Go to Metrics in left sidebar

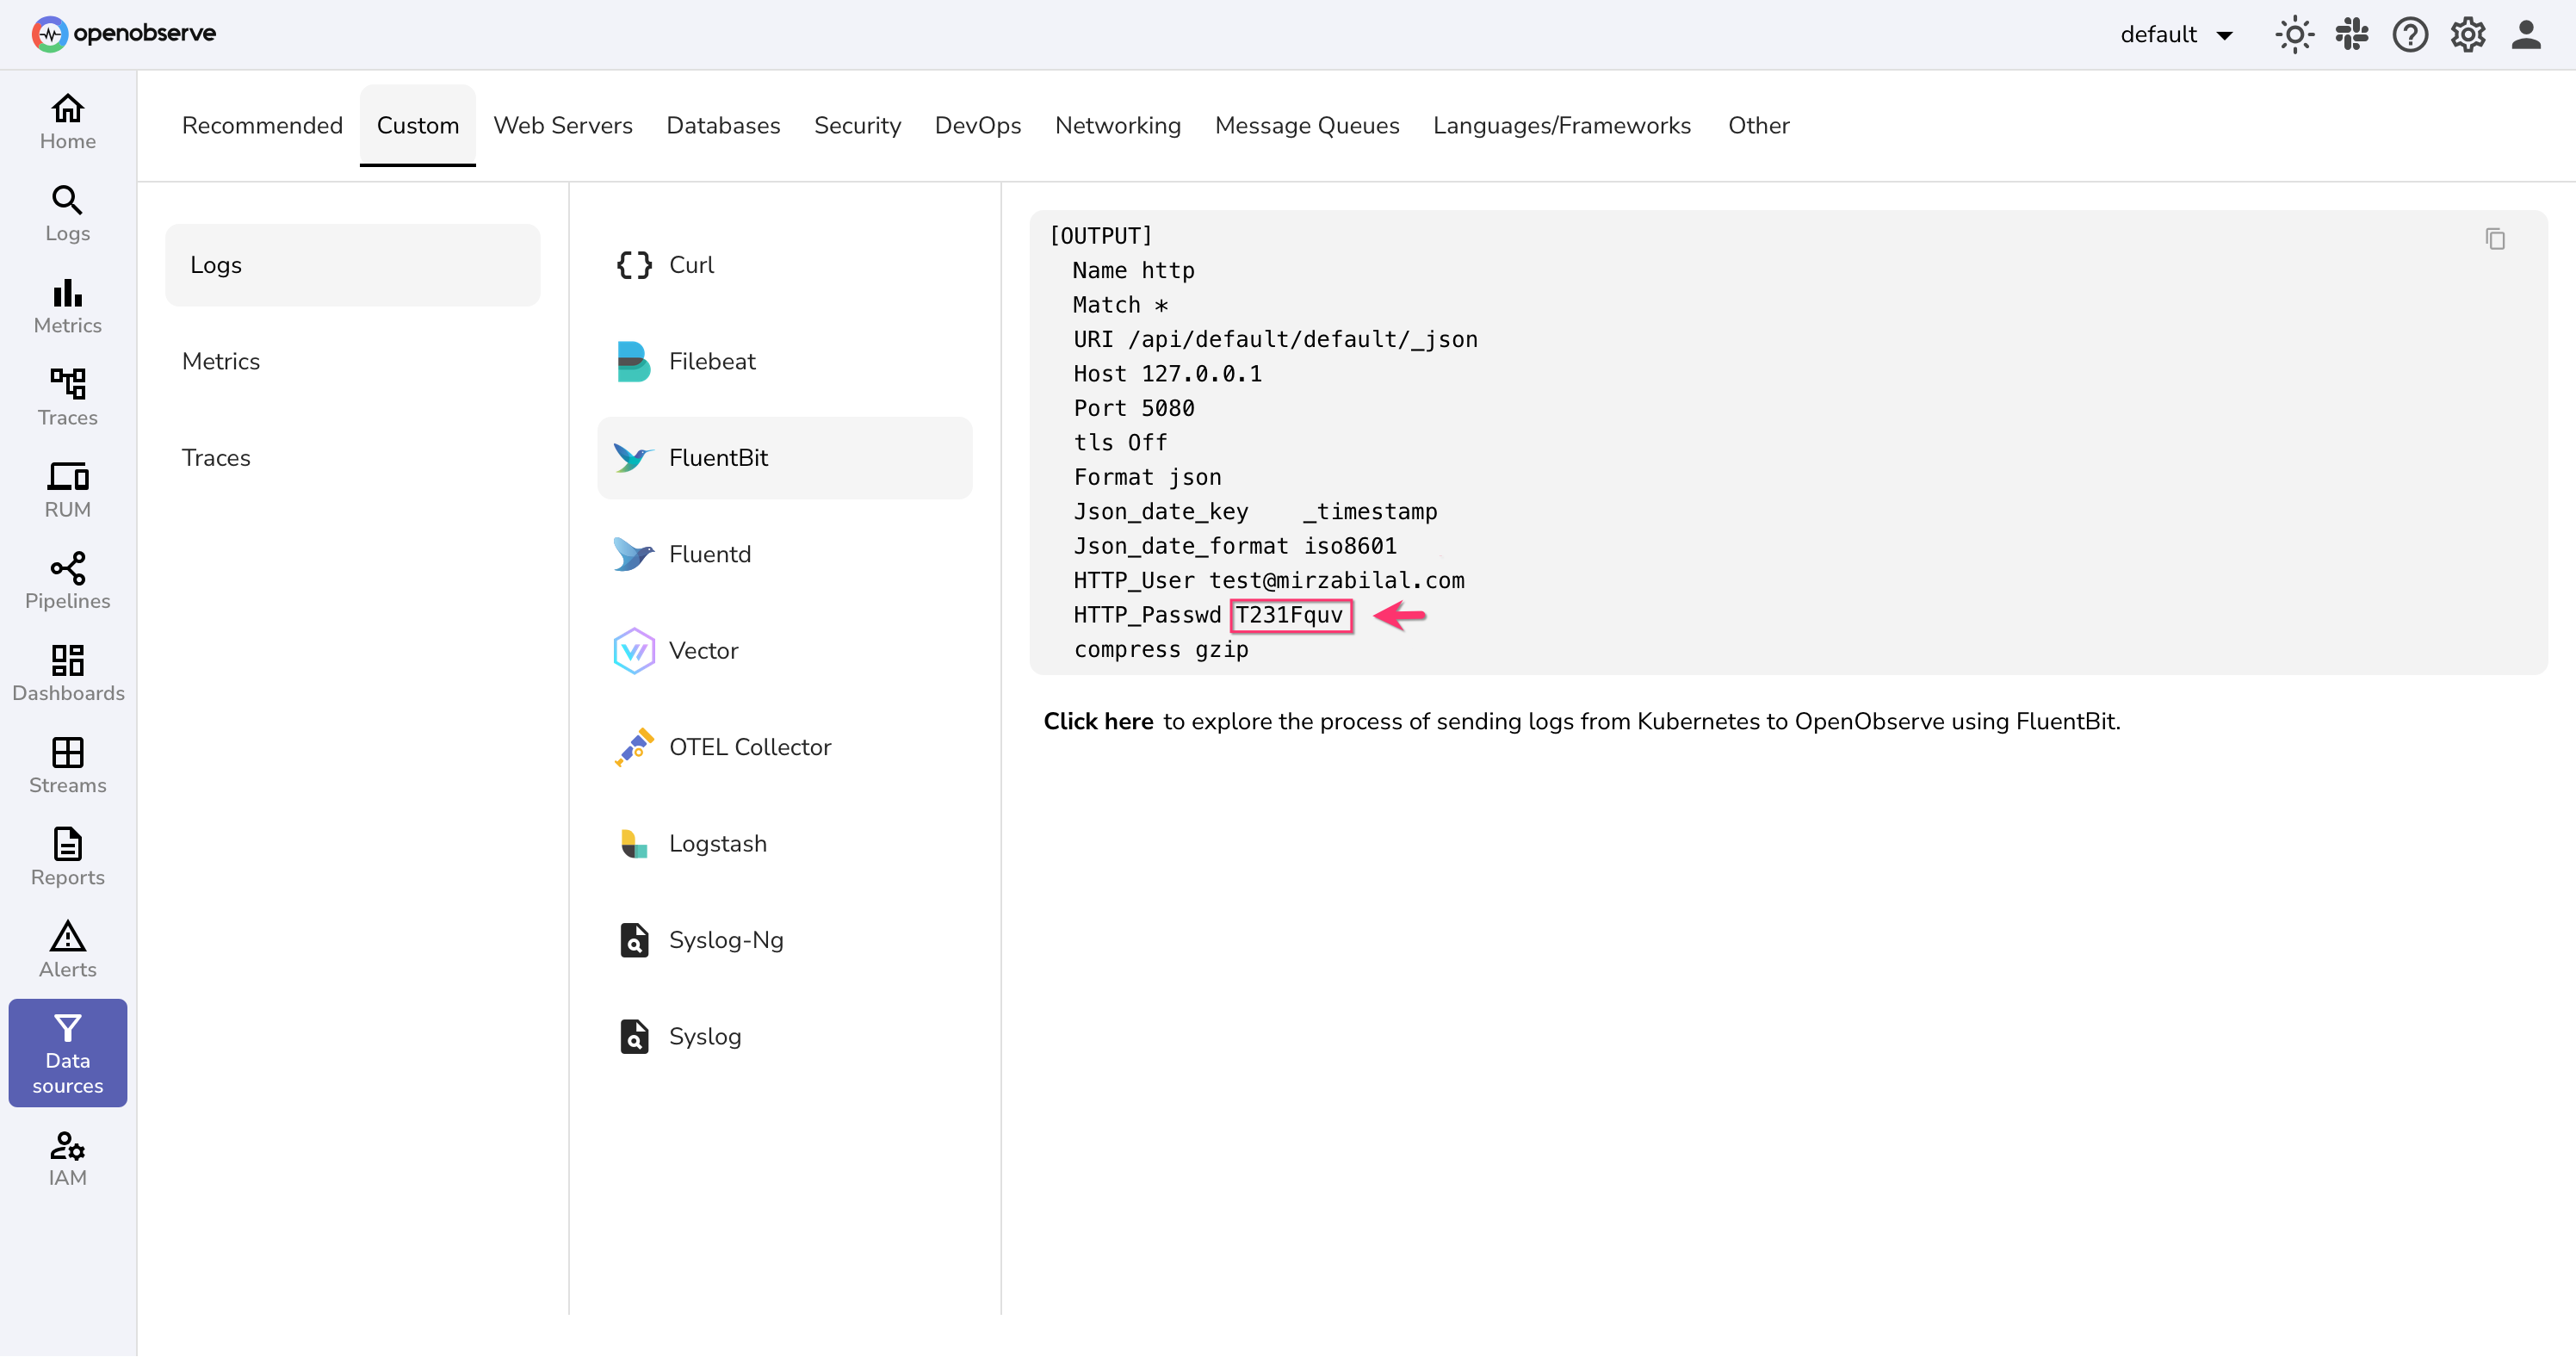[x=67, y=306]
